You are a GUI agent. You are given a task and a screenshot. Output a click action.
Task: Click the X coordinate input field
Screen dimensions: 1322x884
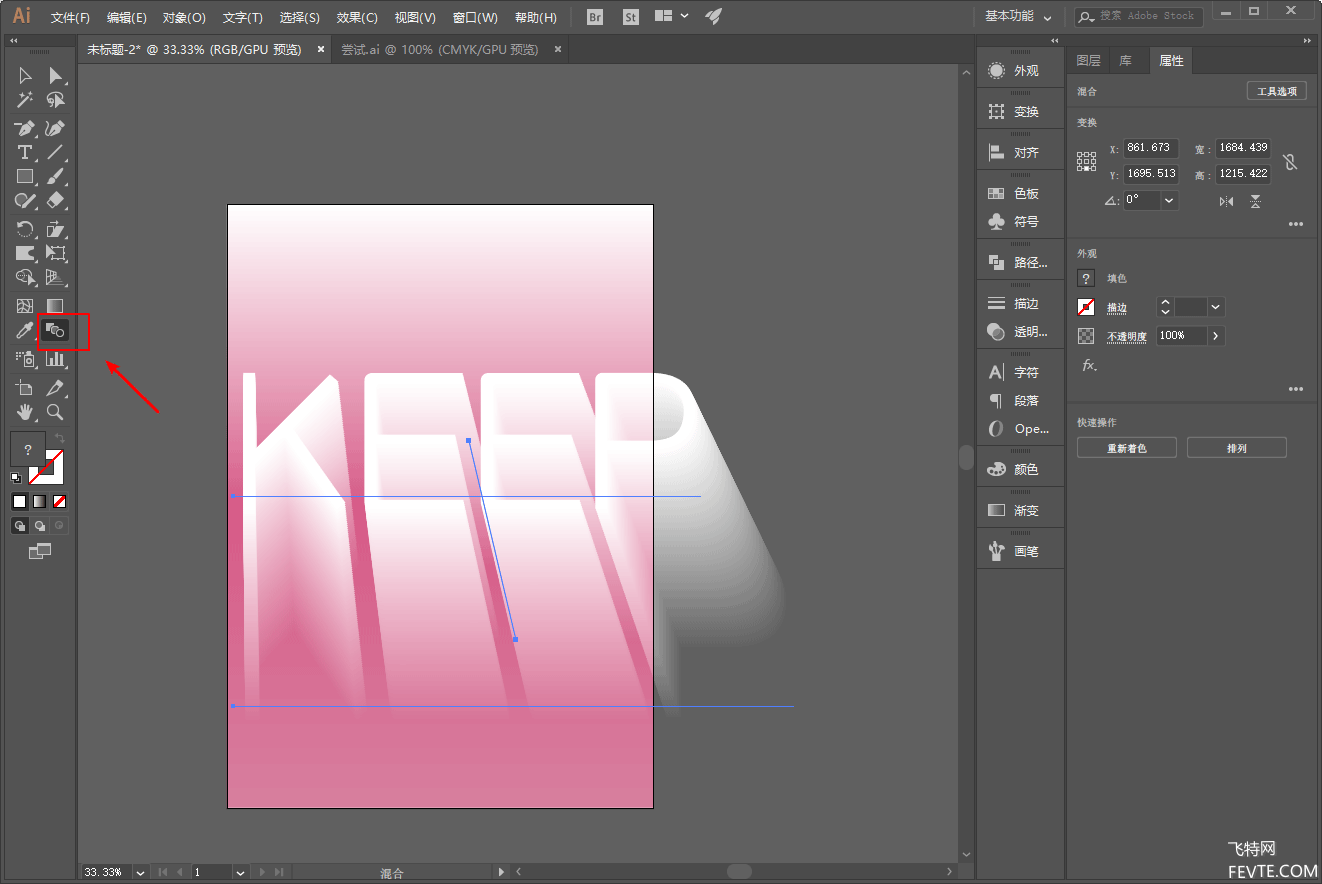[1150, 148]
